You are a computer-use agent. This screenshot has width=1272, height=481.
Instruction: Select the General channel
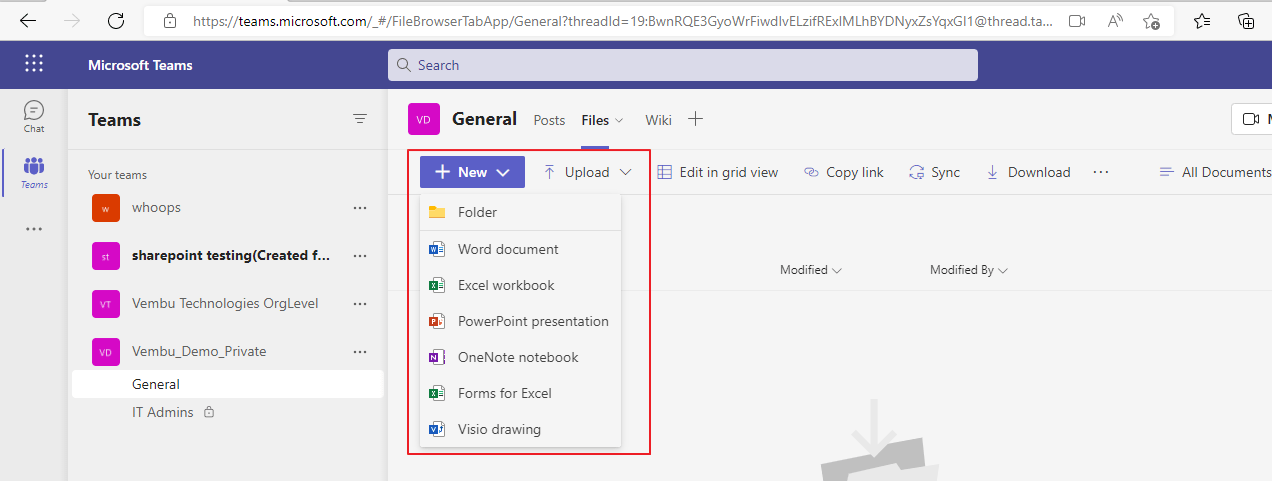[x=227, y=384]
